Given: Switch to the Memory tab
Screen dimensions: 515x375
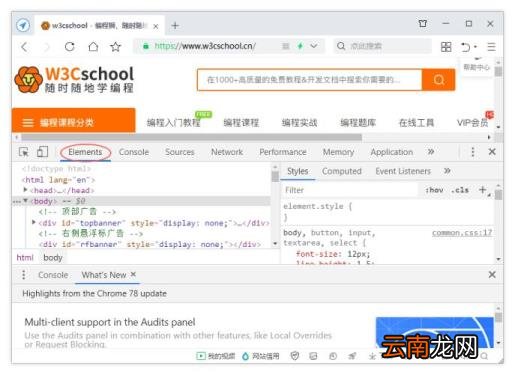Looking at the screenshot, I should tap(338, 152).
